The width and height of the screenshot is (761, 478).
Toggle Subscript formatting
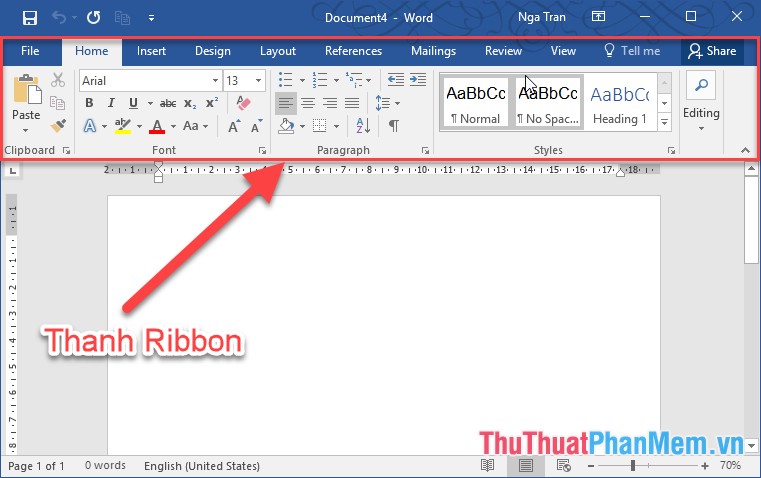click(190, 103)
